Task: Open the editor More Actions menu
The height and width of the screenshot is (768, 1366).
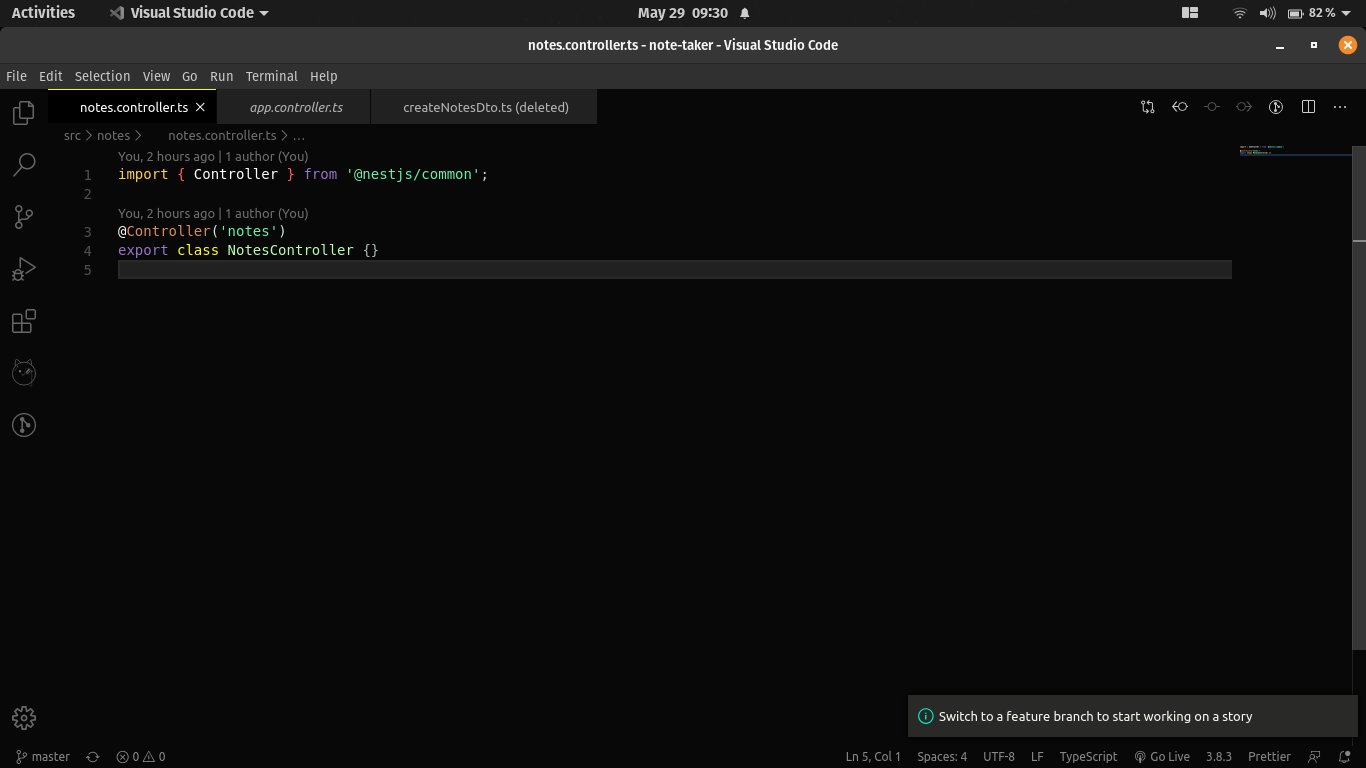Action: 1340,107
